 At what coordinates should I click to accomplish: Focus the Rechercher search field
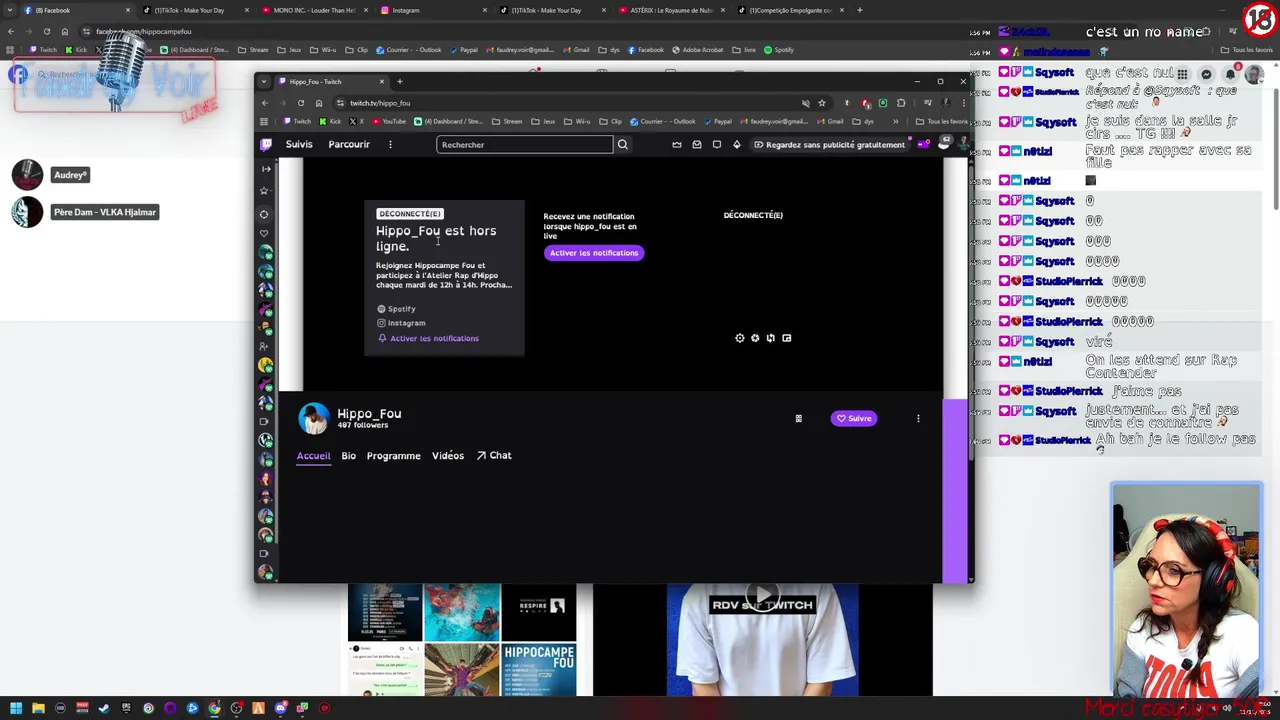coord(525,145)
